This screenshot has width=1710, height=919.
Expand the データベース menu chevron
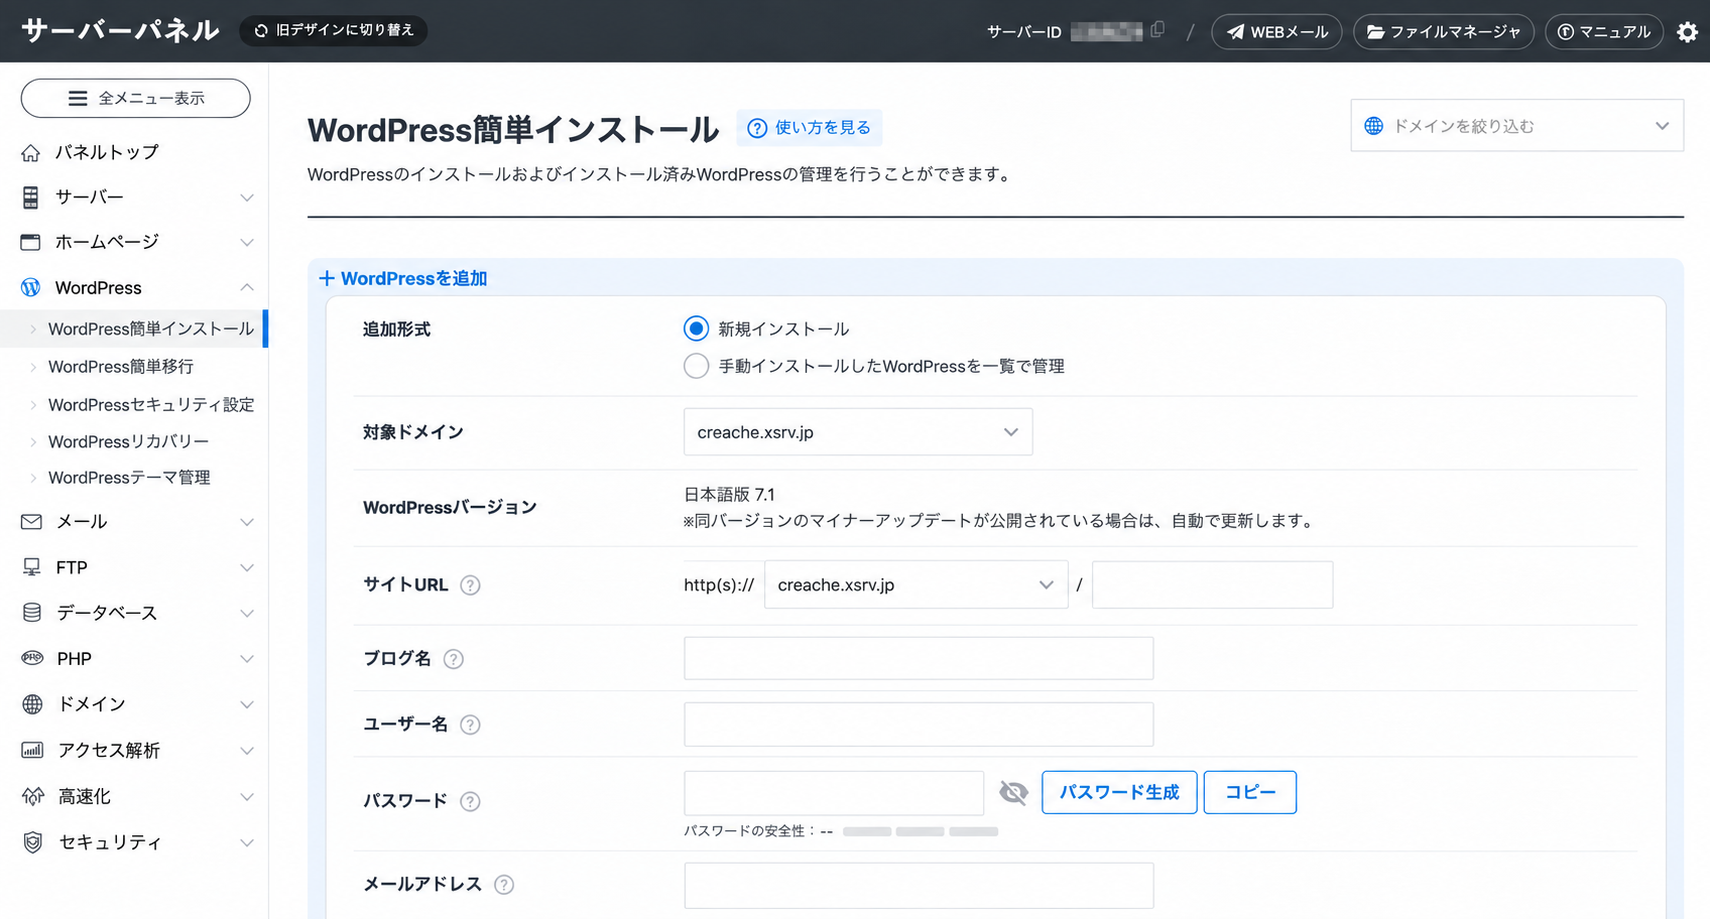pos(246,613)
